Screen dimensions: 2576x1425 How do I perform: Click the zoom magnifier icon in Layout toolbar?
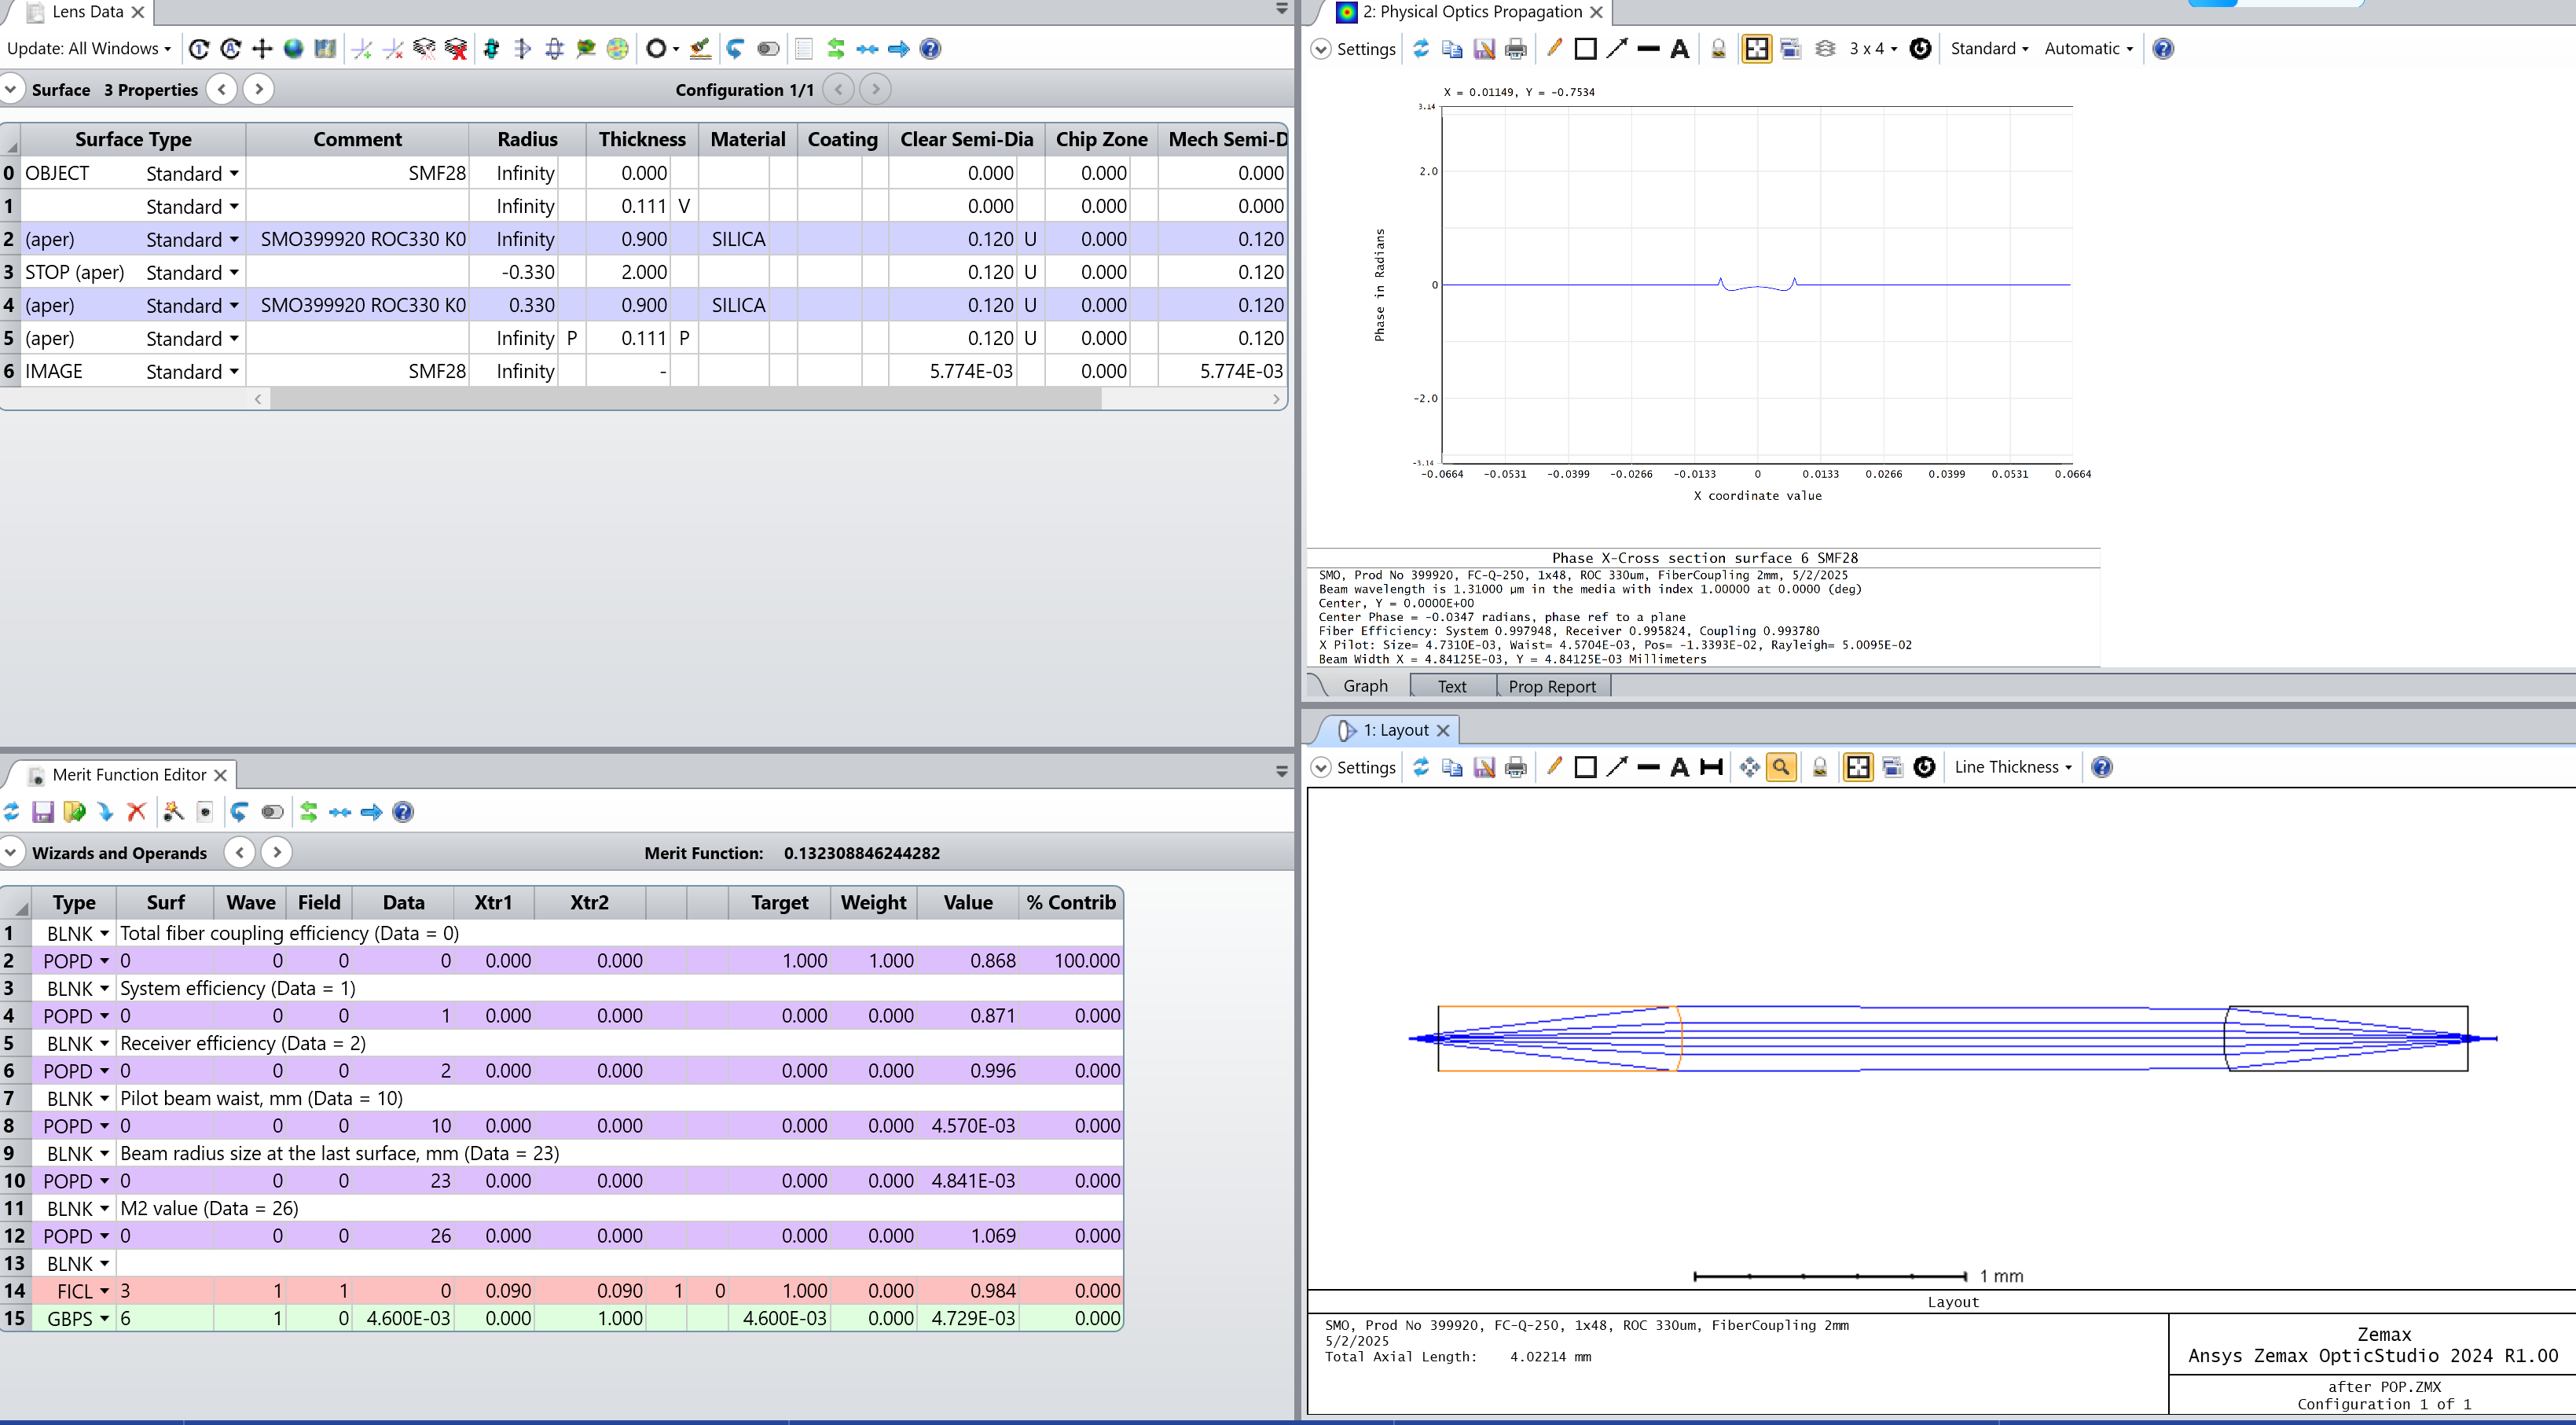click(1781, 768)
